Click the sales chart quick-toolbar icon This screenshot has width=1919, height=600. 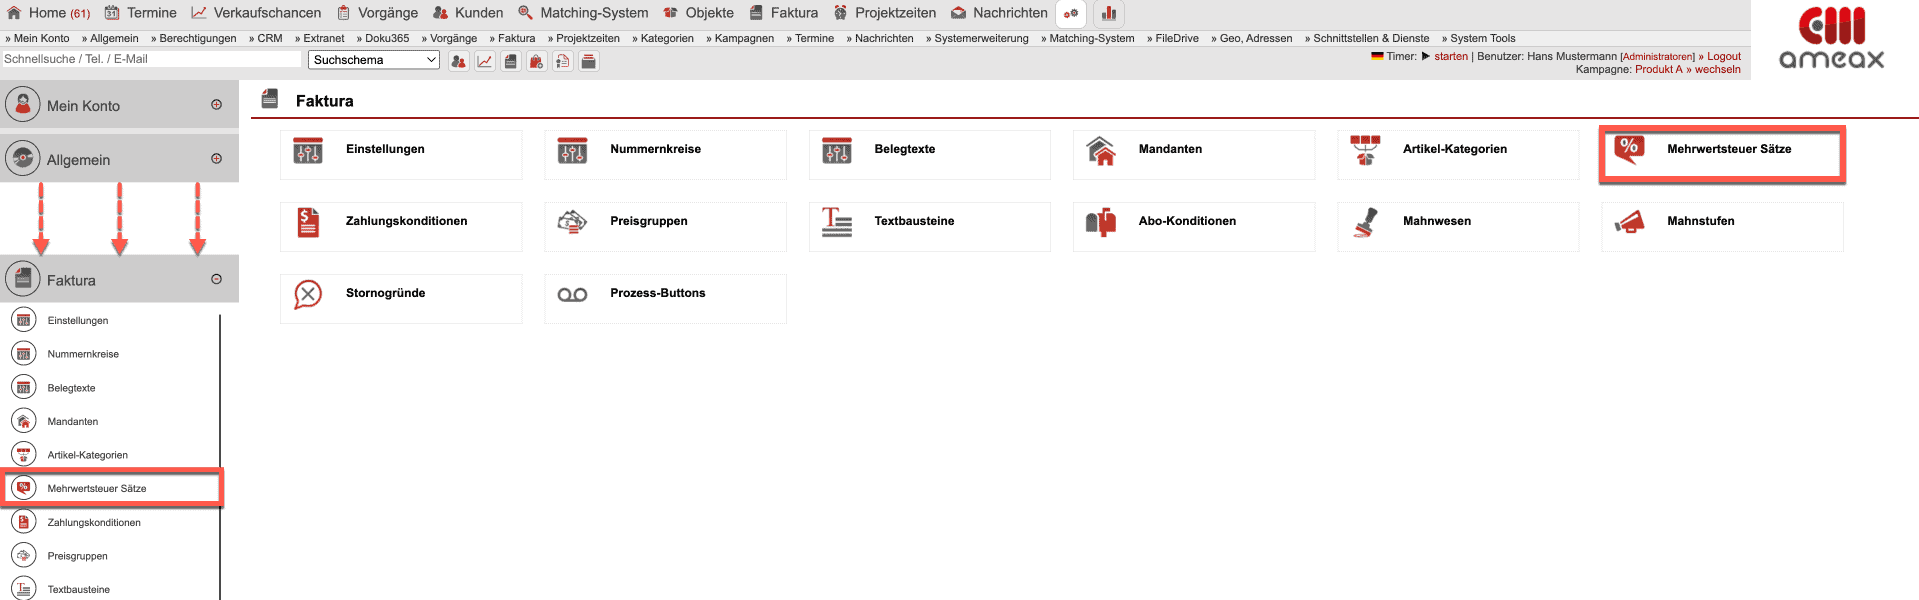485,61
